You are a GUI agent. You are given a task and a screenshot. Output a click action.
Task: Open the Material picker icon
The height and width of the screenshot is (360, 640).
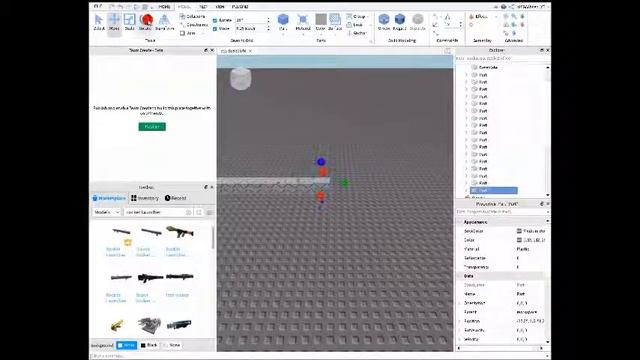pyautogui.click(x=303, y=22)
